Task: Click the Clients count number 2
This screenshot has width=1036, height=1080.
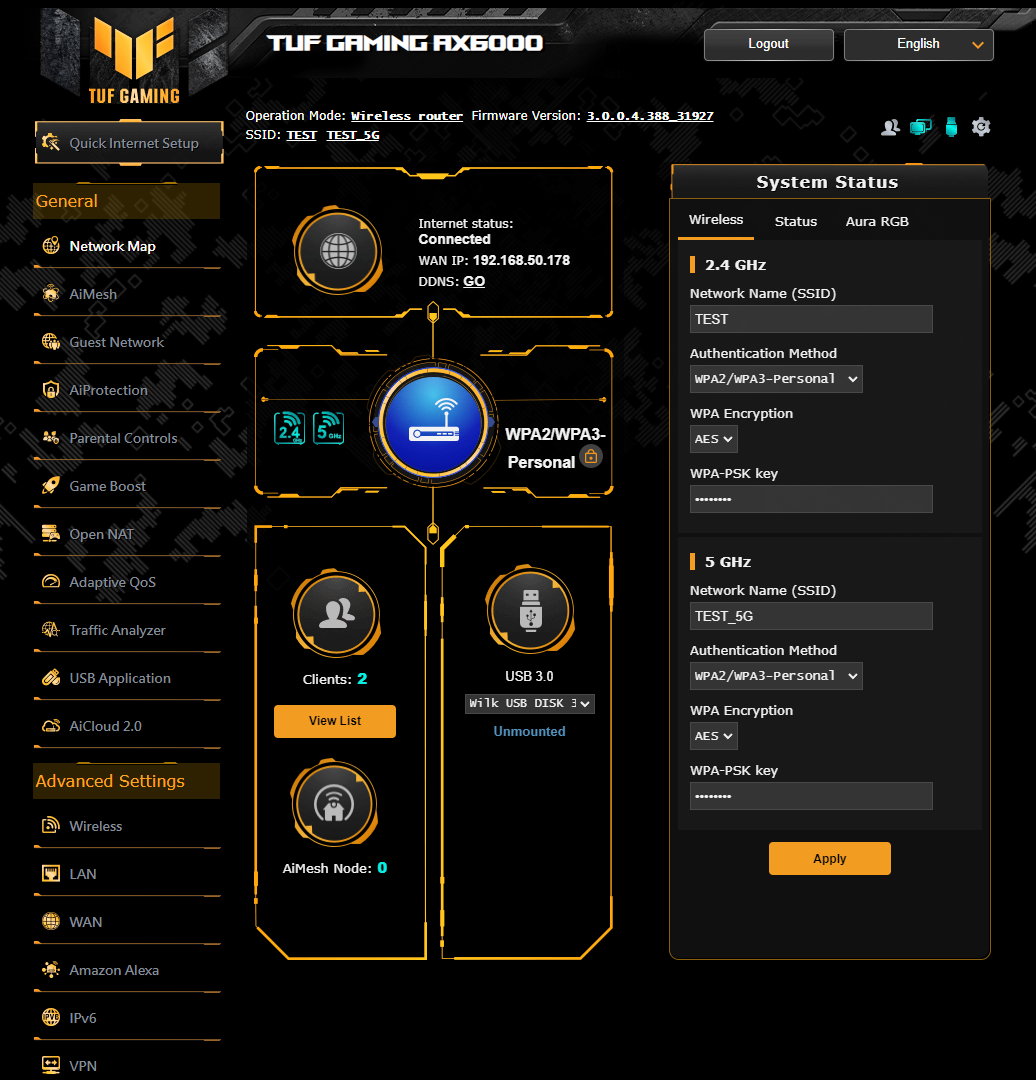Action: point(362,678)
